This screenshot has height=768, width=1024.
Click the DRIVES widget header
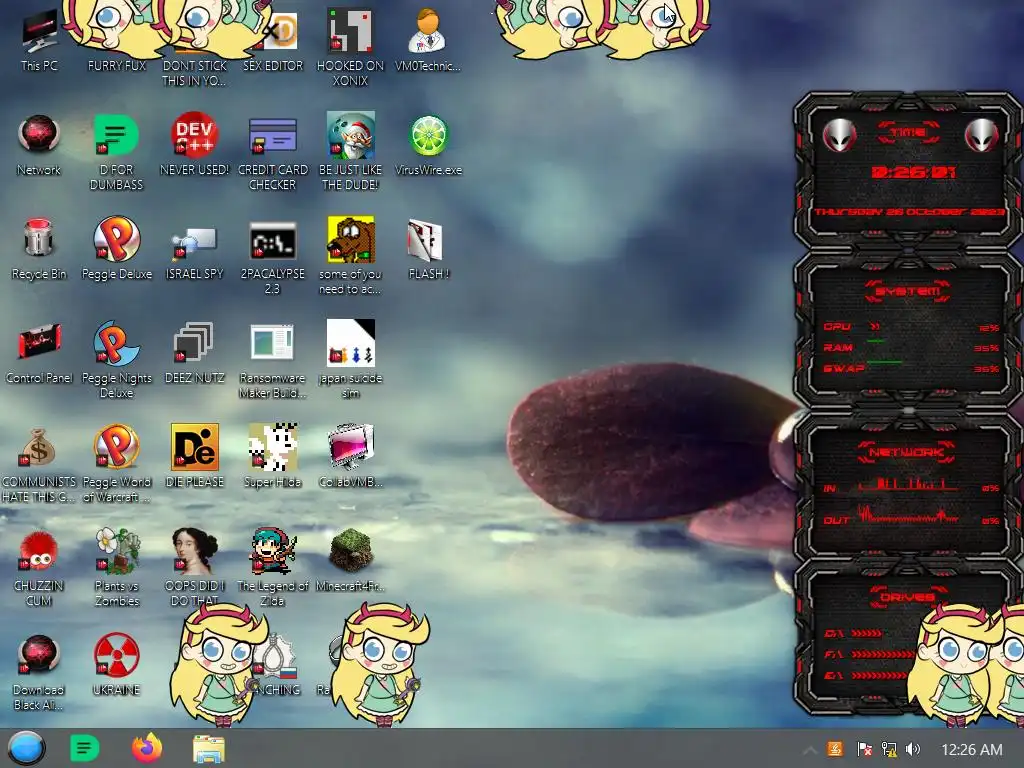pyautogui.click(x=907, y=597)
